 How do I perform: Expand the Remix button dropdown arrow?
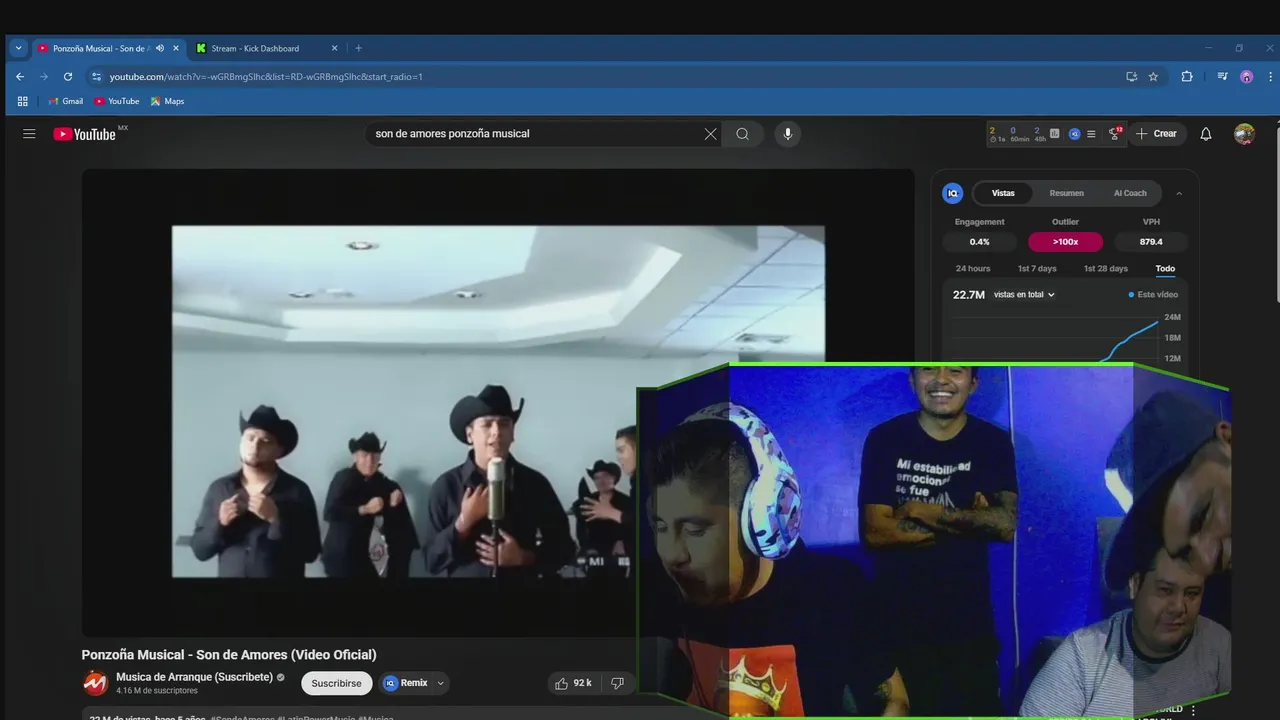pos(440,683)
